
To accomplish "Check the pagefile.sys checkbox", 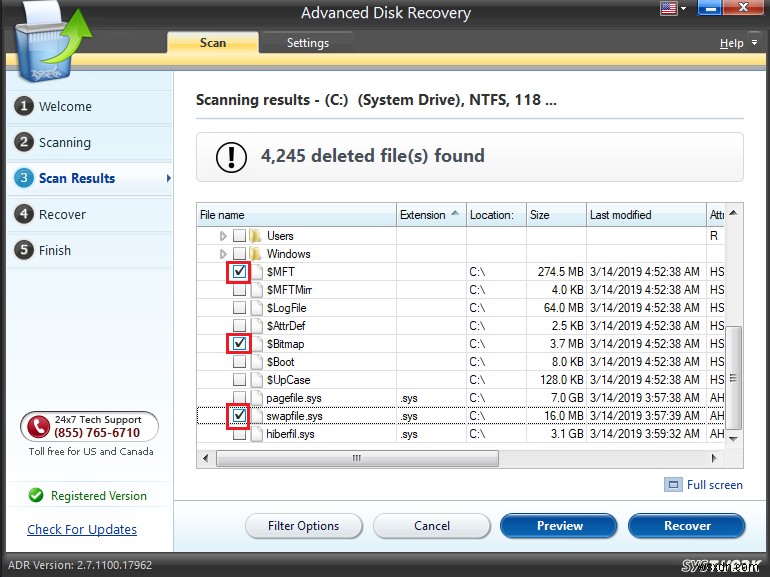I will click(239, 398).
